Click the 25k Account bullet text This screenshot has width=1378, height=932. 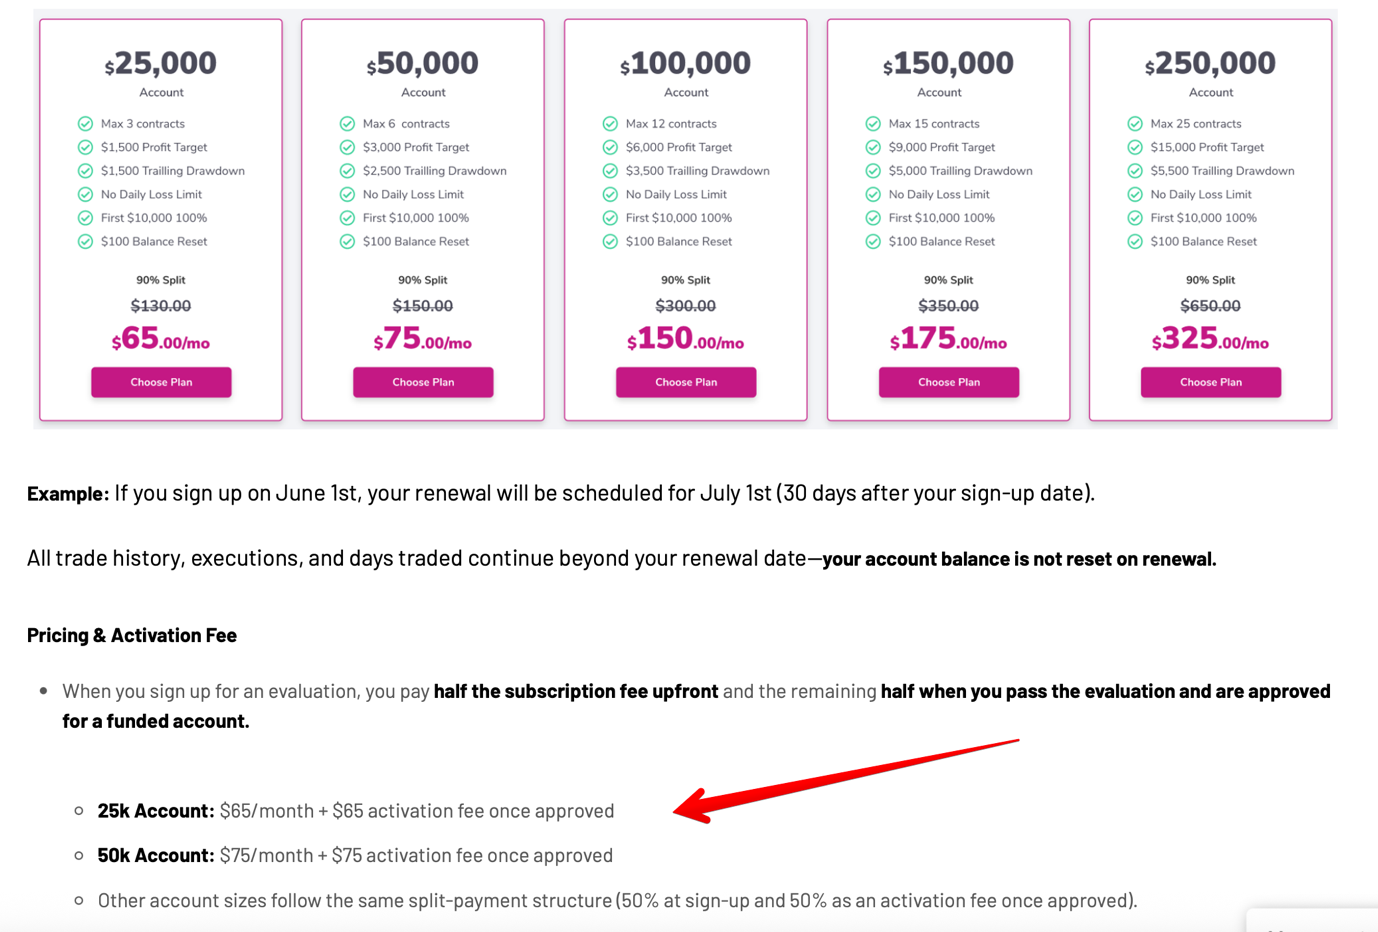tap(356, 811)
